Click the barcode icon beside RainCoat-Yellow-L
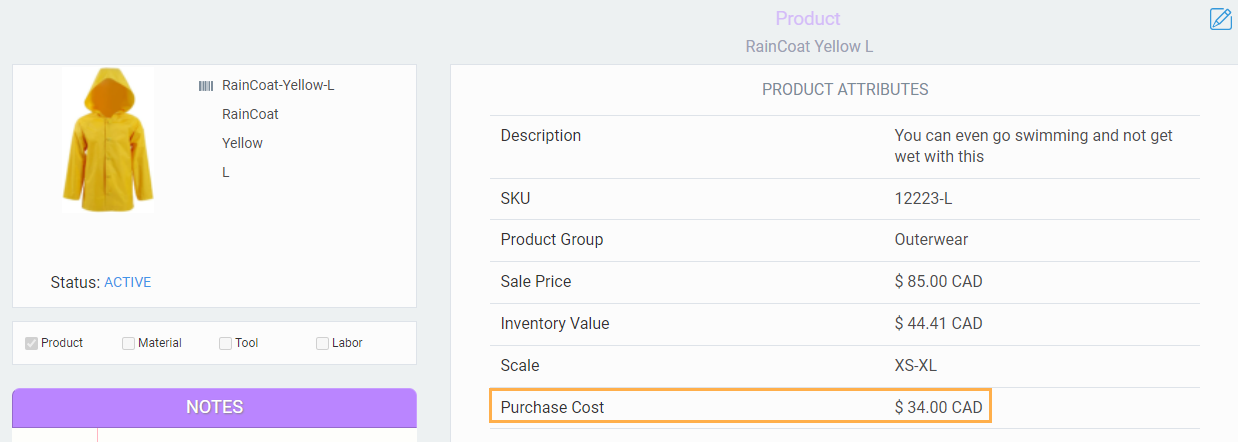The height and width of the screenshot is (442, 1238). click(206, 86)
